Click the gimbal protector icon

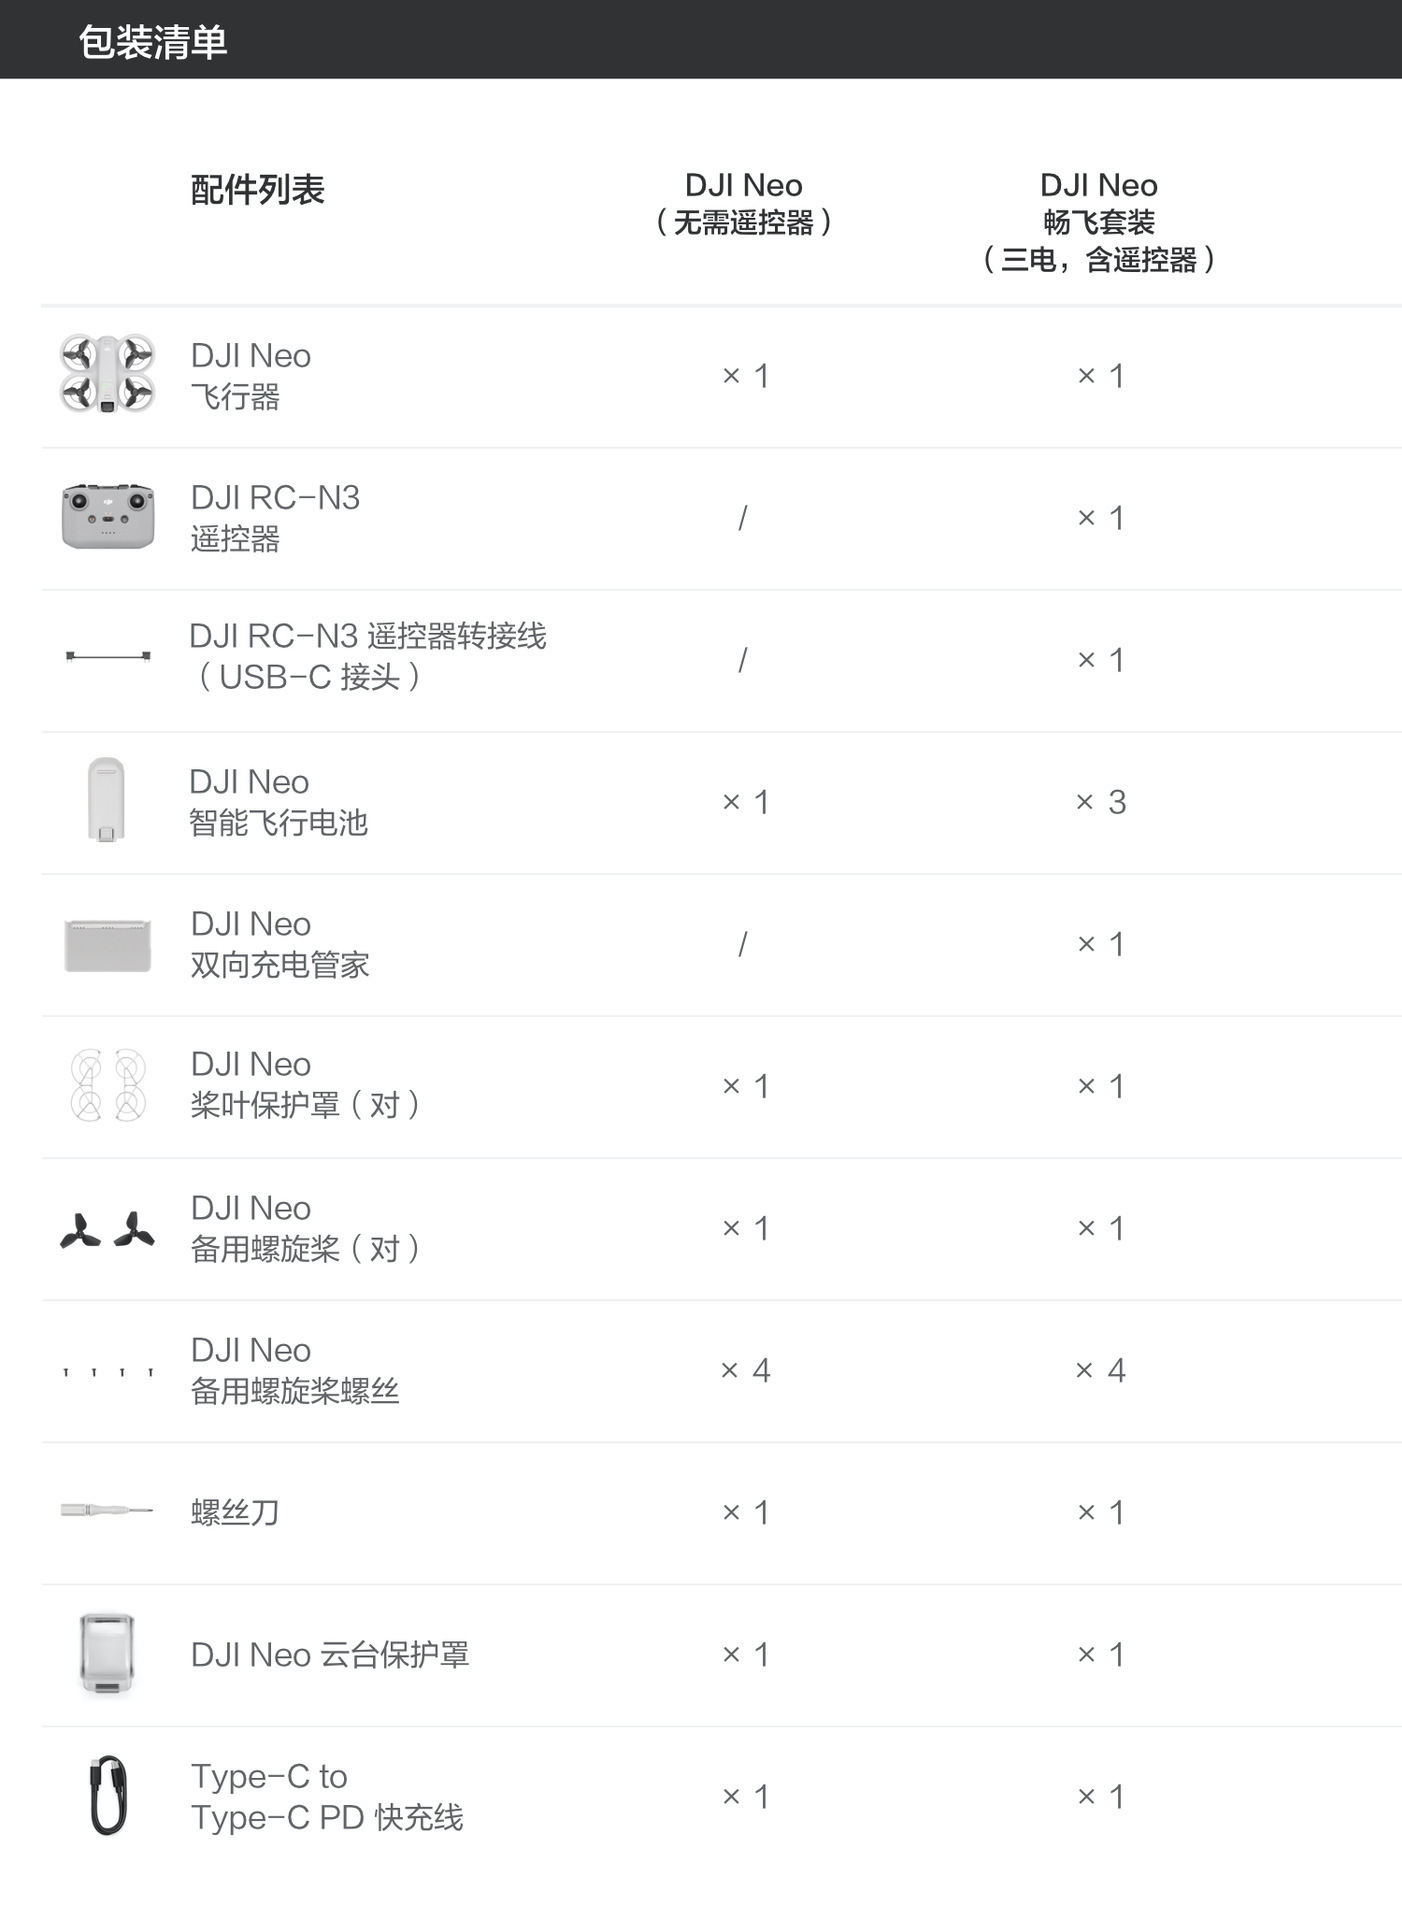click(x=107, y=1654)
